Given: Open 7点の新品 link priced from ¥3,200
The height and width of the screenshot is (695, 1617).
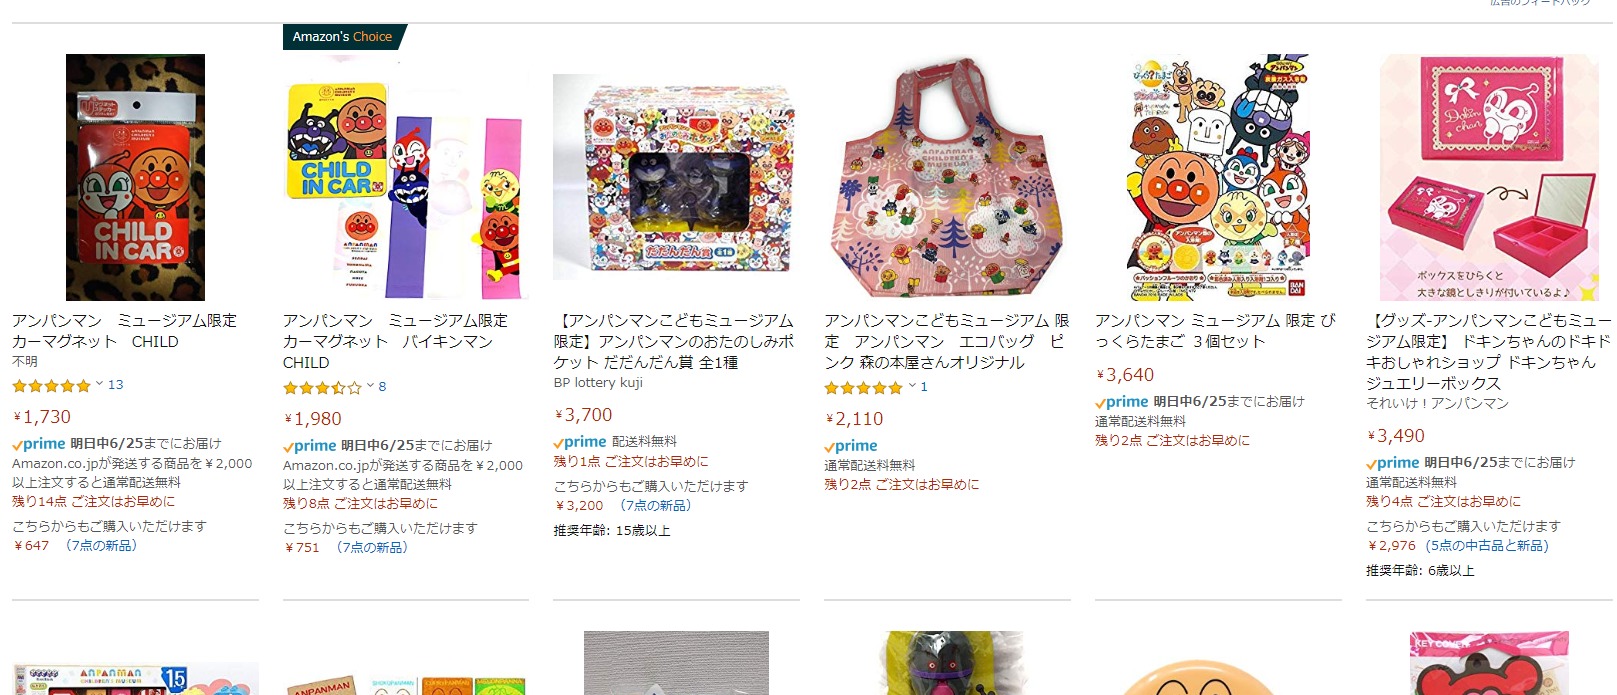Looking at the screenshot, I should coord(656,506).
